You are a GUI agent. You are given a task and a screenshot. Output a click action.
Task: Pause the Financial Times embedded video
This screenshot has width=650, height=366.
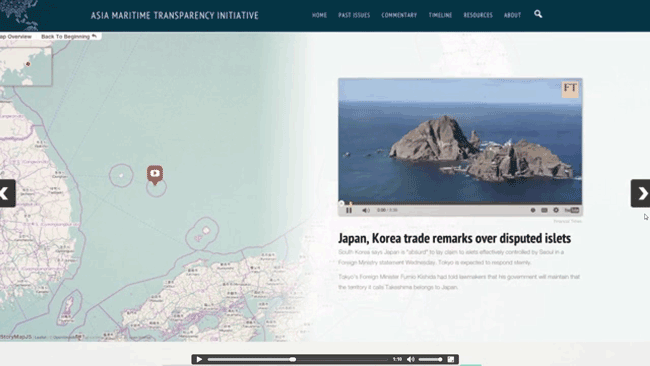(349, 210)
